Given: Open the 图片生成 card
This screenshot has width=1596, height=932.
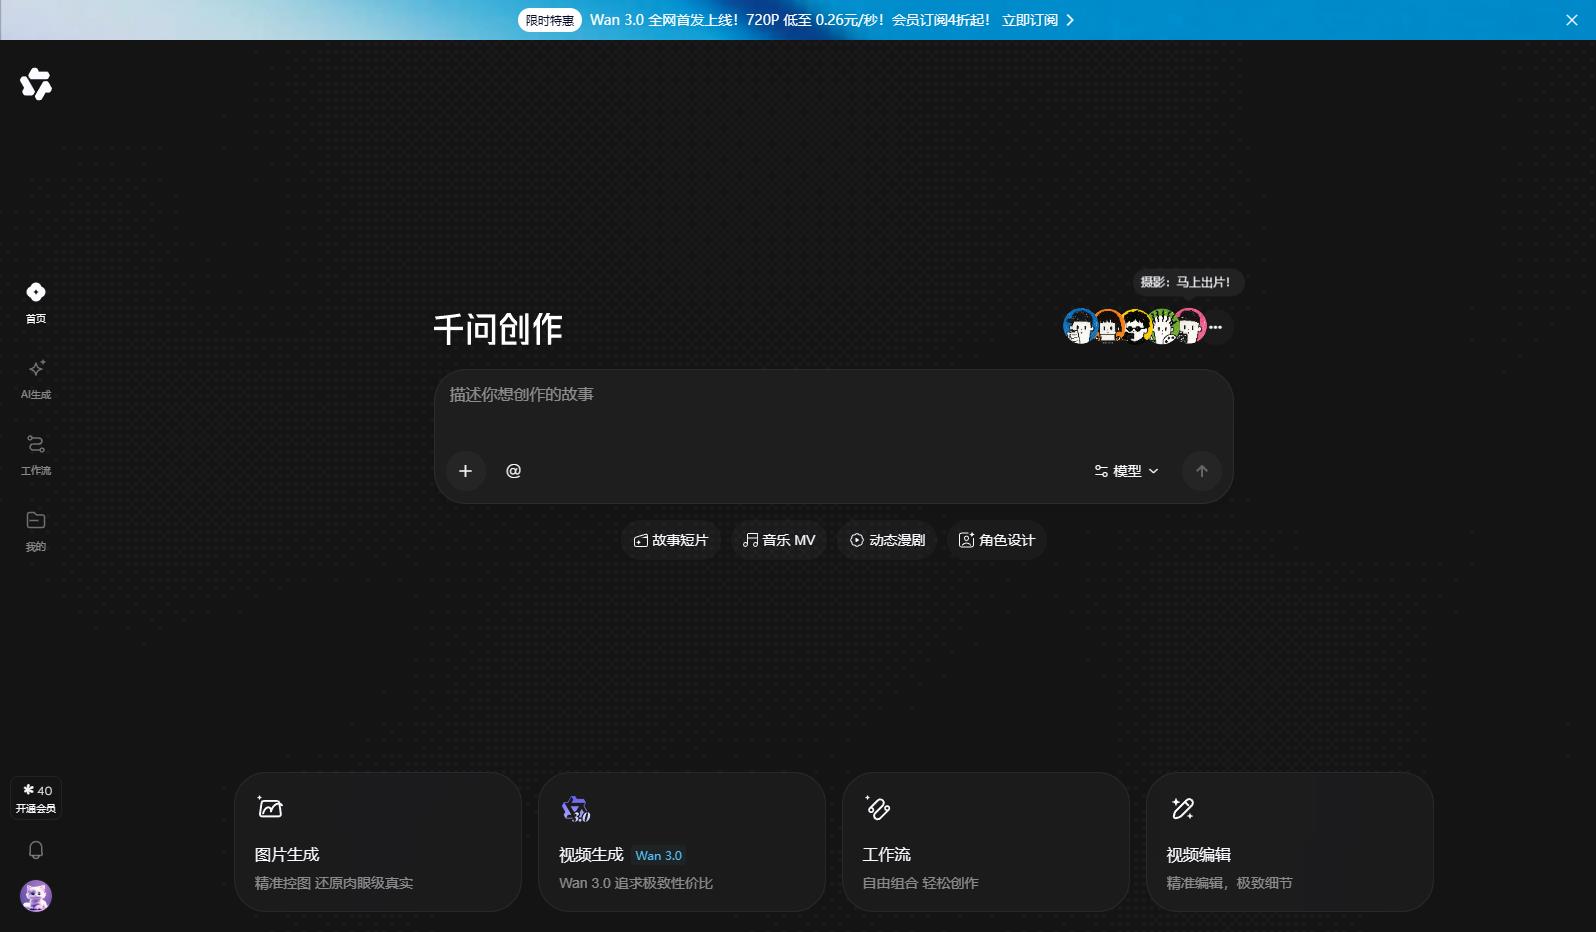Looking at the screenshot, I should pos(378,842).
